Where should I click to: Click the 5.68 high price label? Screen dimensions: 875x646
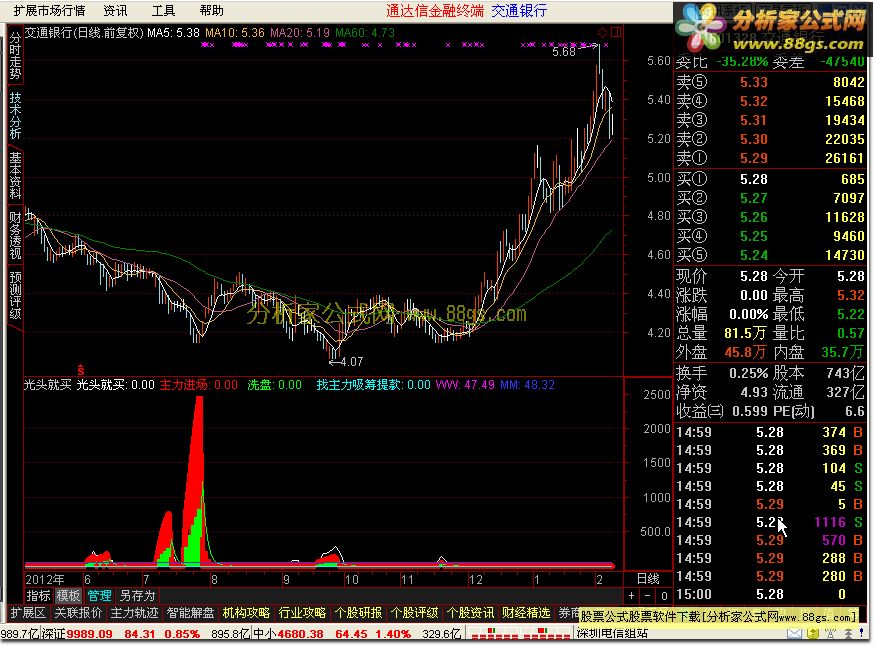[x=564, y=52]
